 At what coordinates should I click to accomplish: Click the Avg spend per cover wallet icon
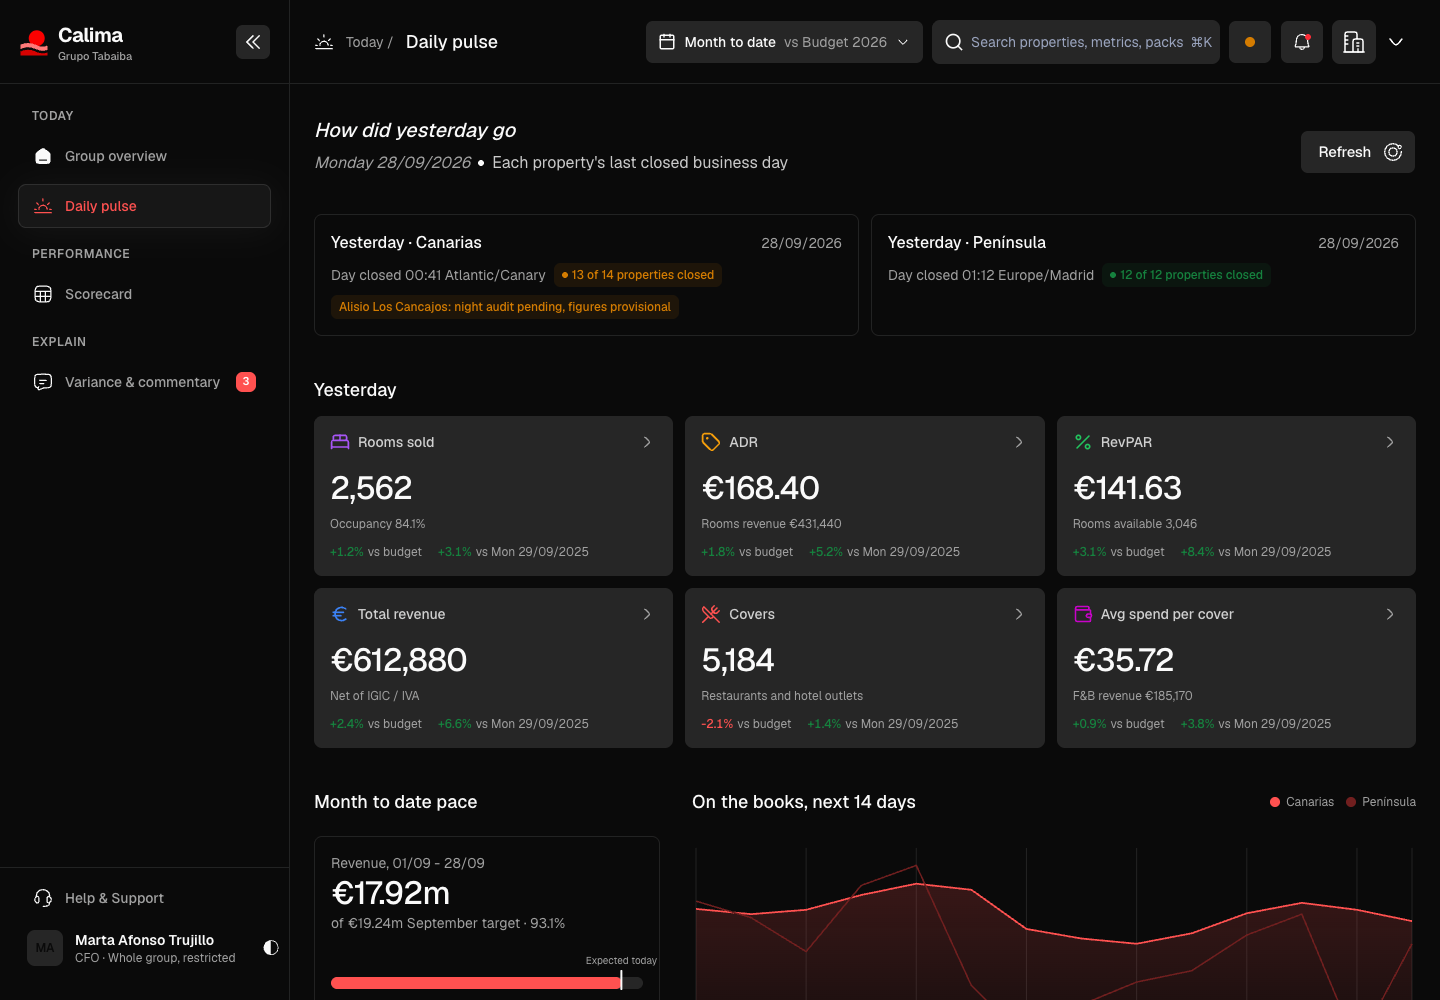coord(1083,614)
